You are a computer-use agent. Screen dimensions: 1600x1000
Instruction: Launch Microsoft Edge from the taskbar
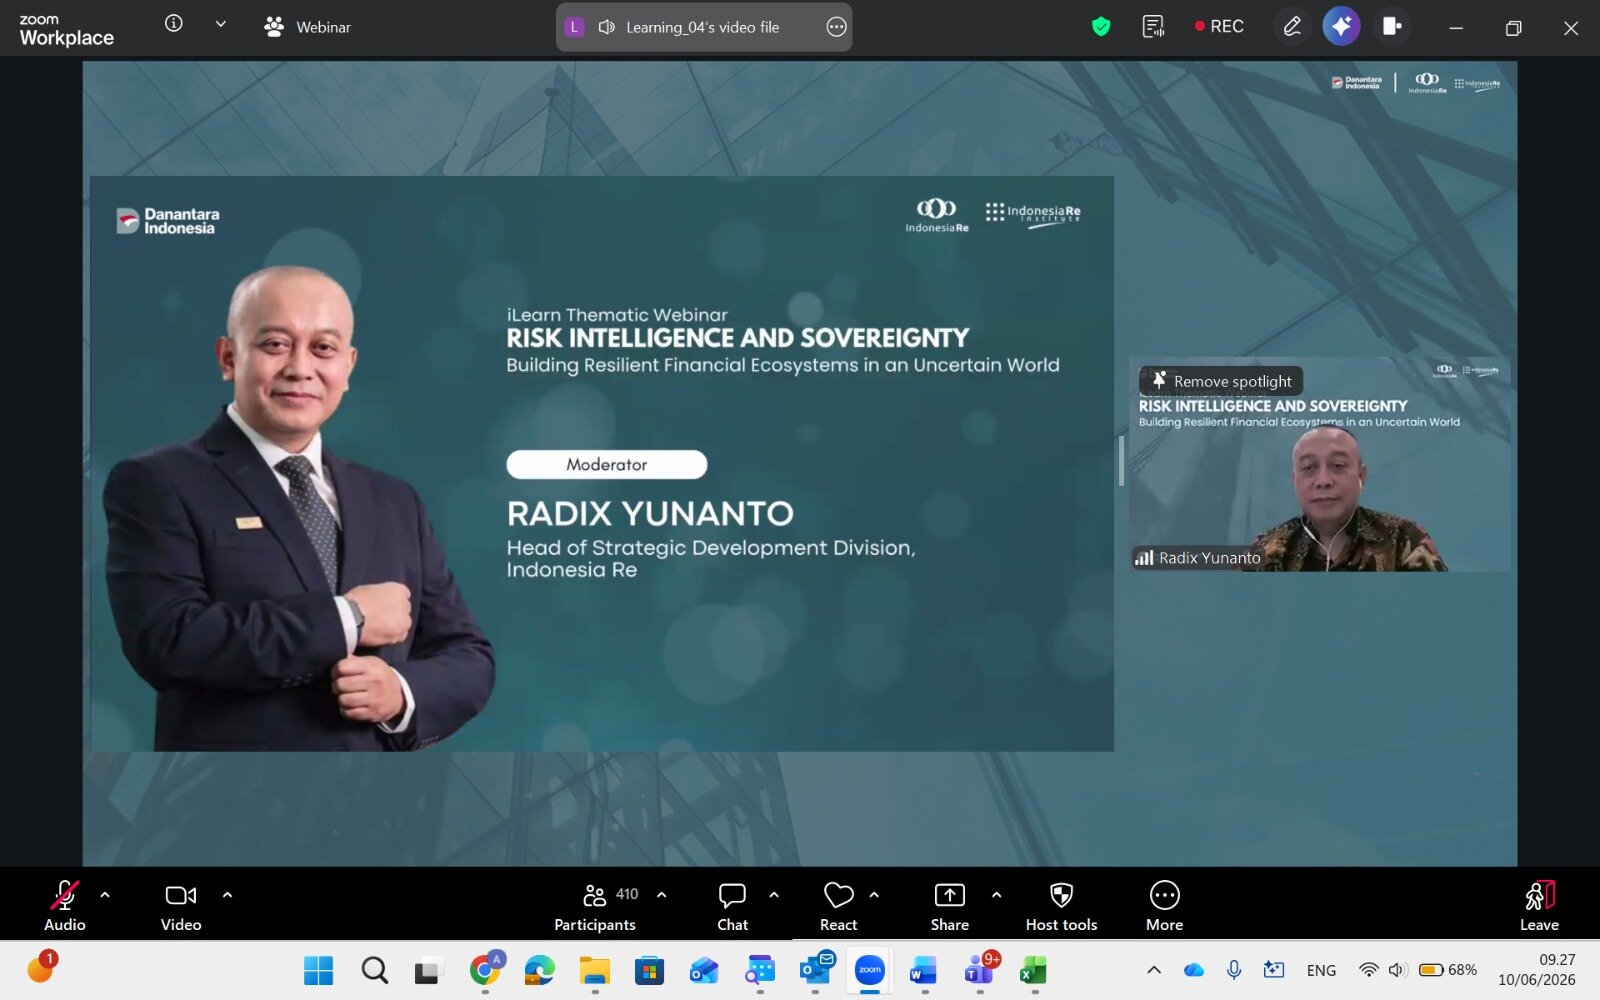(x=540, y=970)
